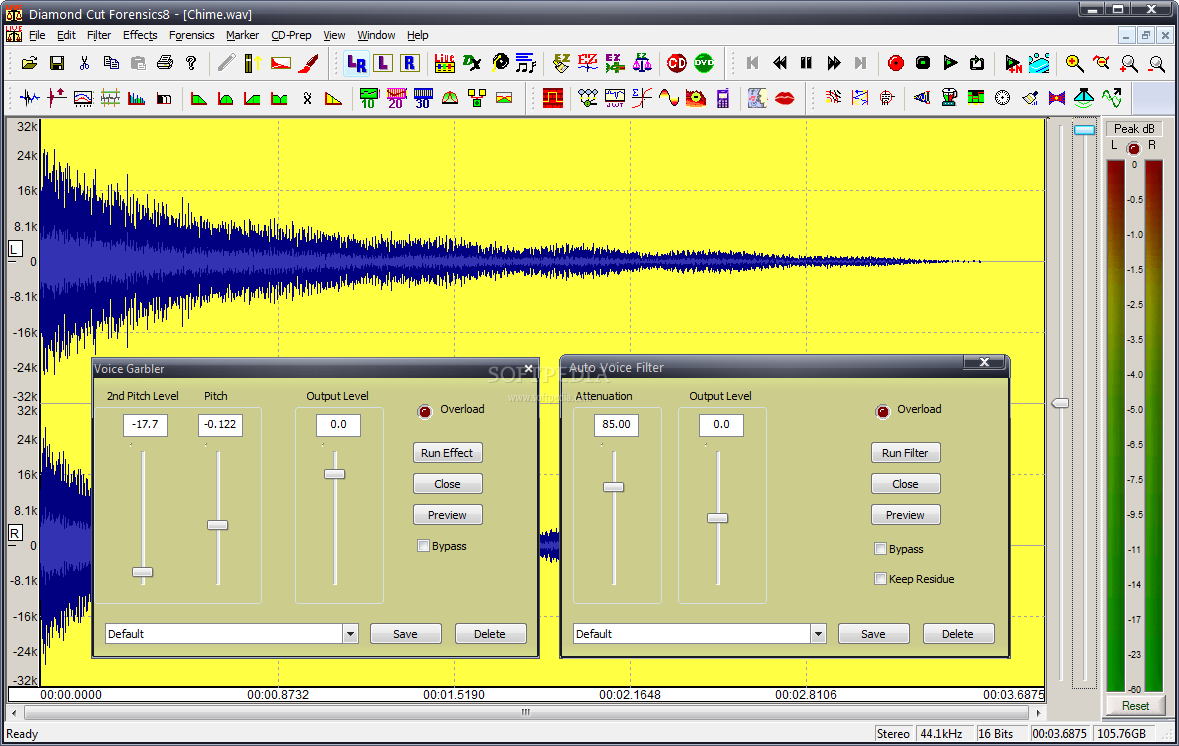The width and height of the screenshot is (1179, 746).
Task: Click the EZ Clean brush icon
Action: pyautogui.click(x=561, y=63)
